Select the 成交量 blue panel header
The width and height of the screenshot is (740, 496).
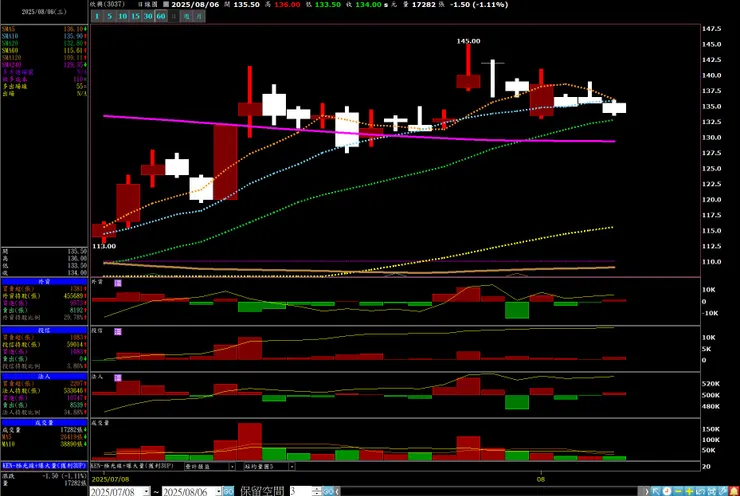pos(44,423)
